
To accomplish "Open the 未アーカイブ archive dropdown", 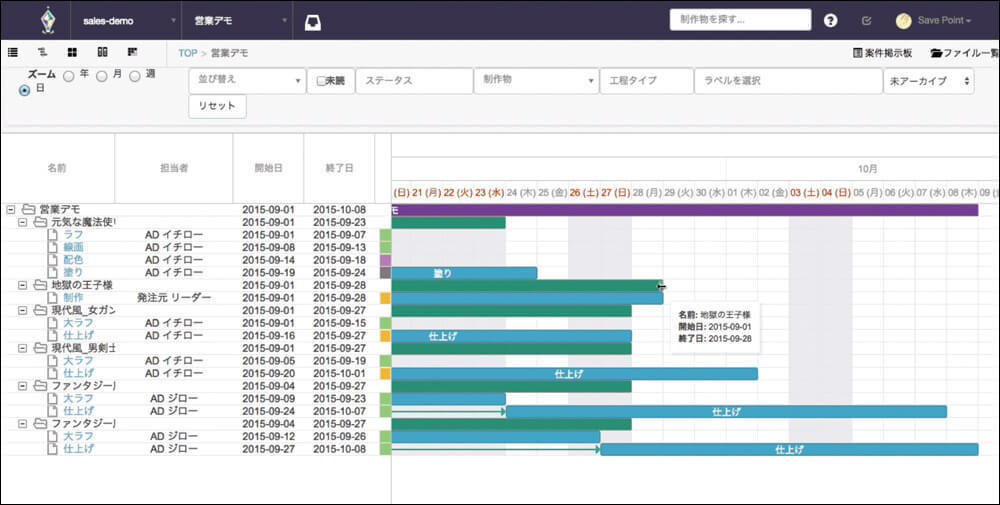I will coord(929,81).
